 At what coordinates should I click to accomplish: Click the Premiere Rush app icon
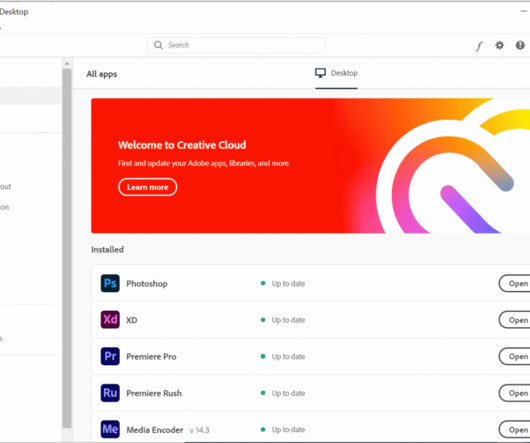point(110,393)
